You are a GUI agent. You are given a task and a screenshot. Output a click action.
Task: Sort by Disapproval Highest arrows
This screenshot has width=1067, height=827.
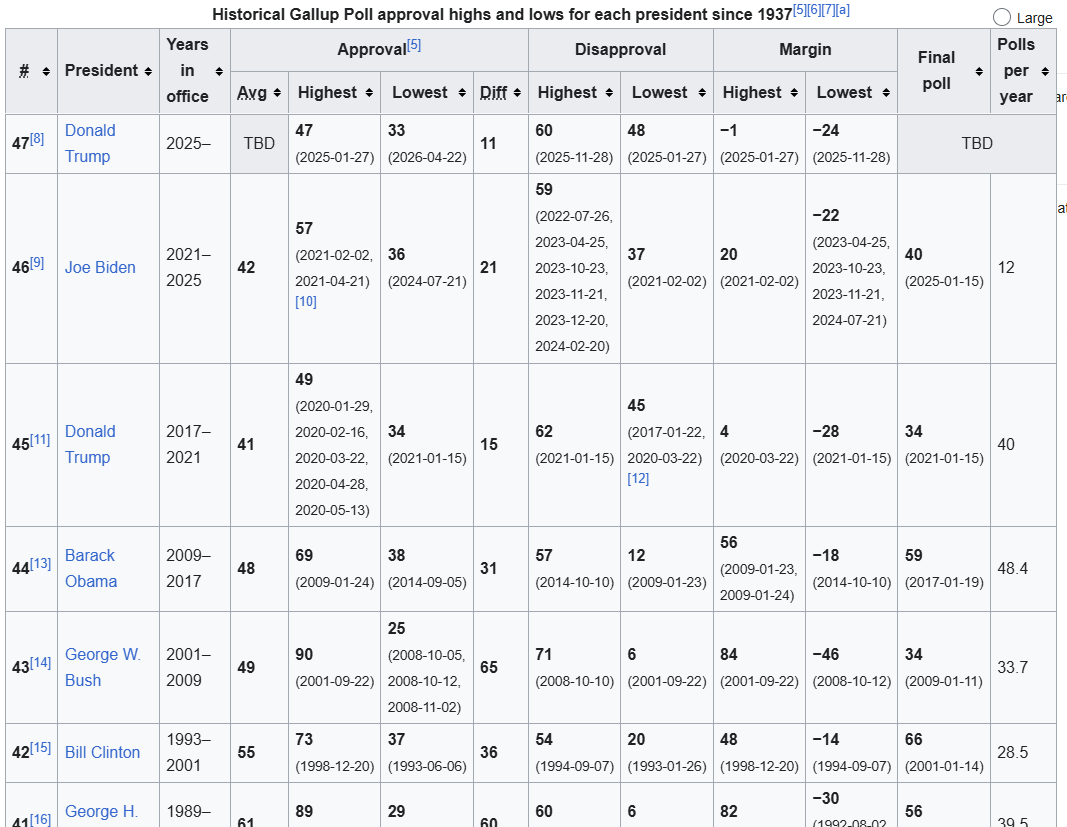(609, 93)
